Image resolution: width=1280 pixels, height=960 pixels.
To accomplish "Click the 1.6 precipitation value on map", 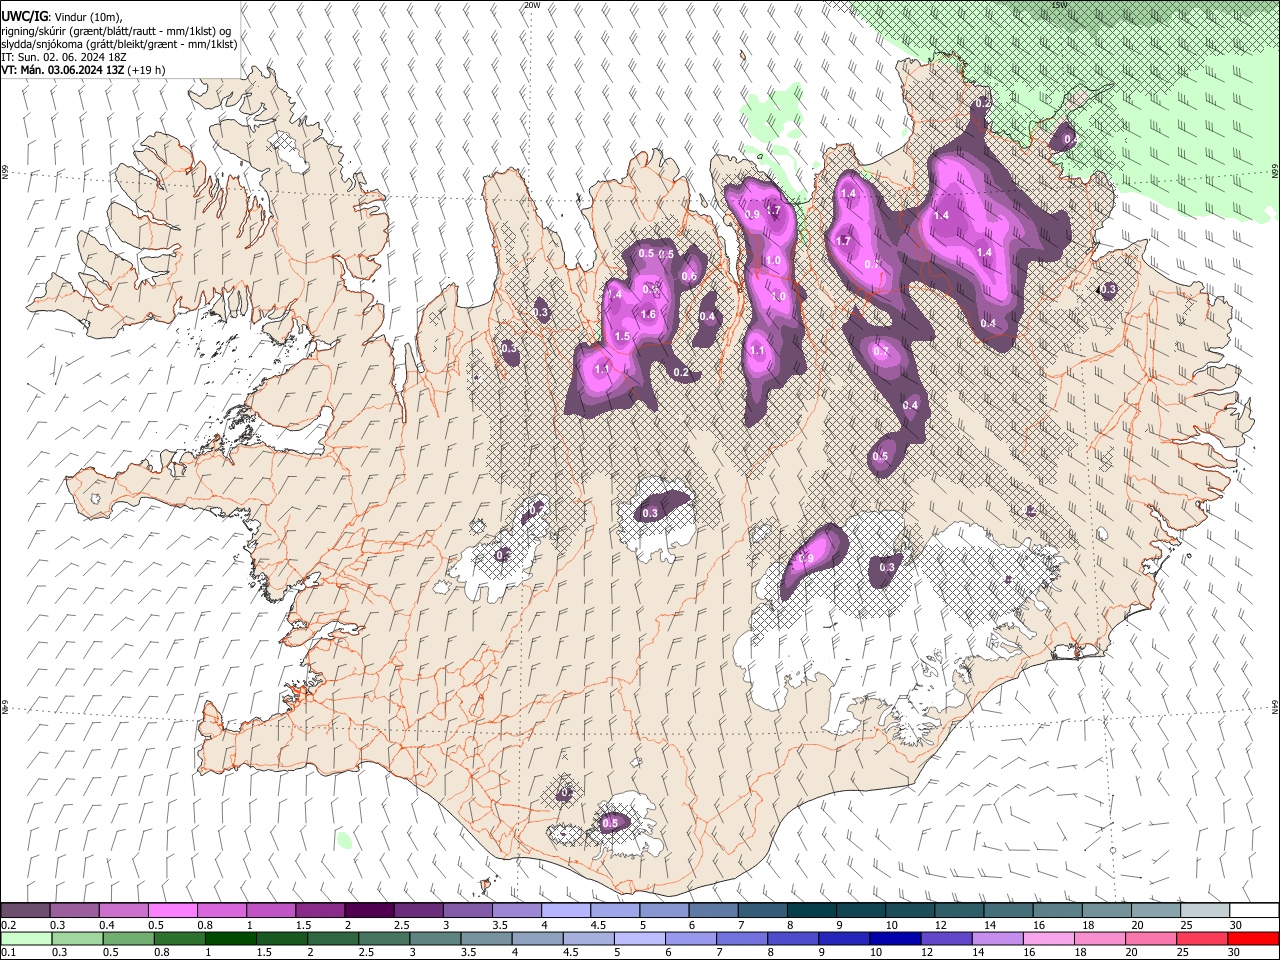I will coord(648,314).
